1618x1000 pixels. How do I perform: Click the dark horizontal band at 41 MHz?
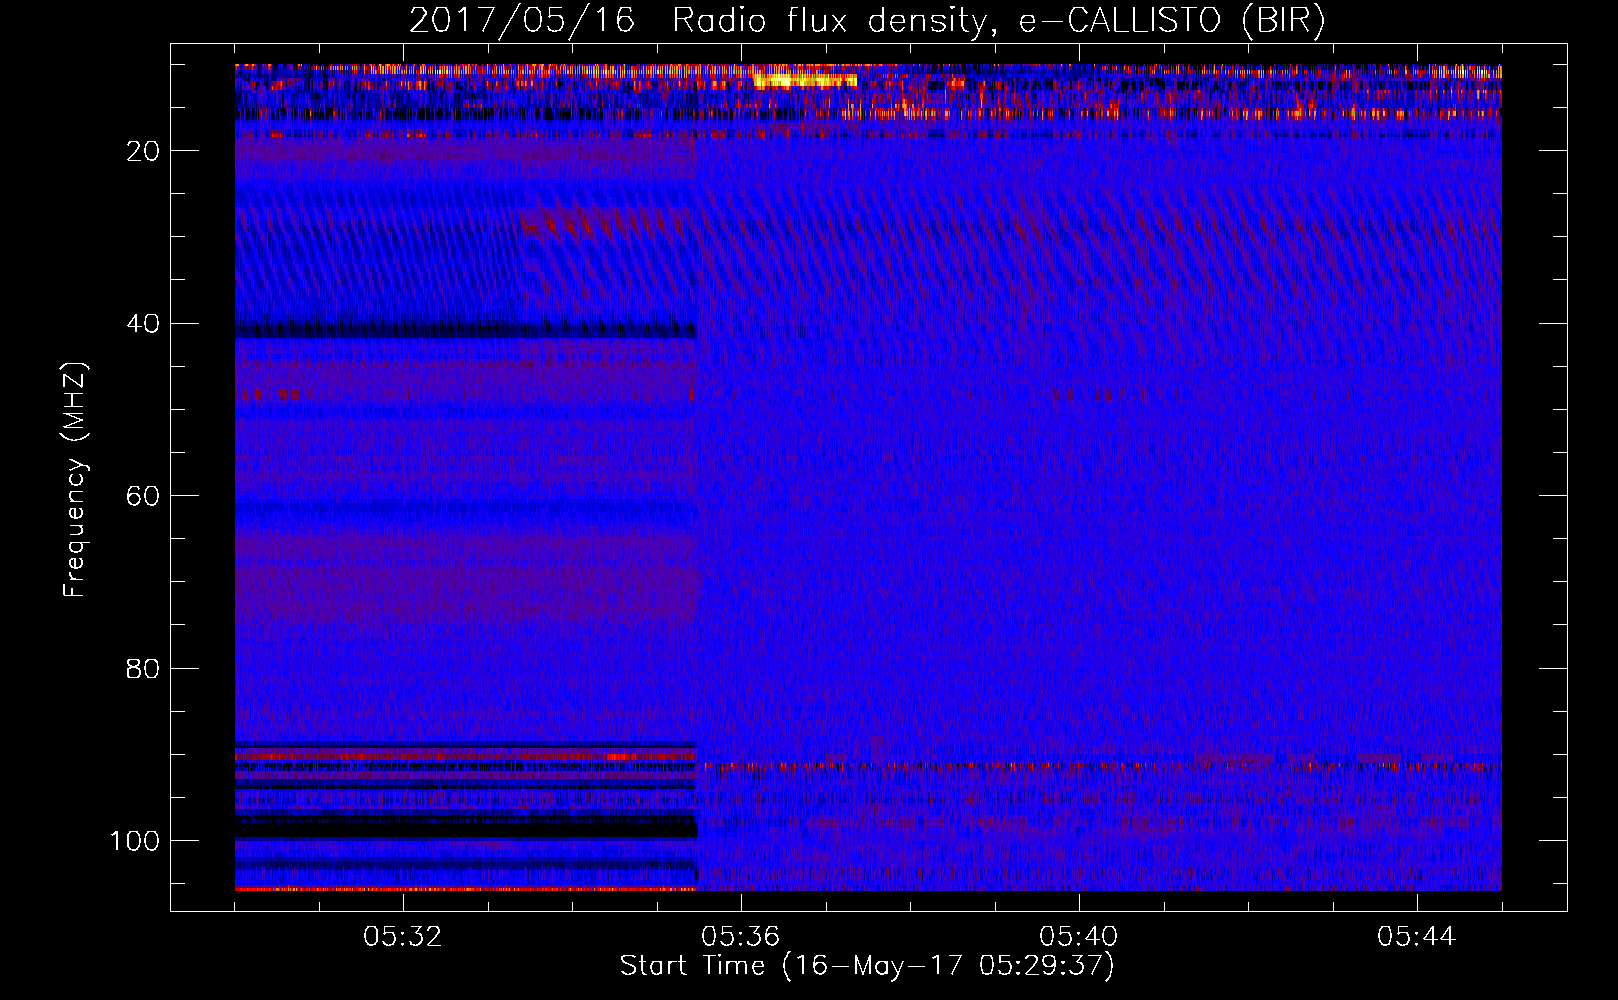(466, 329)
